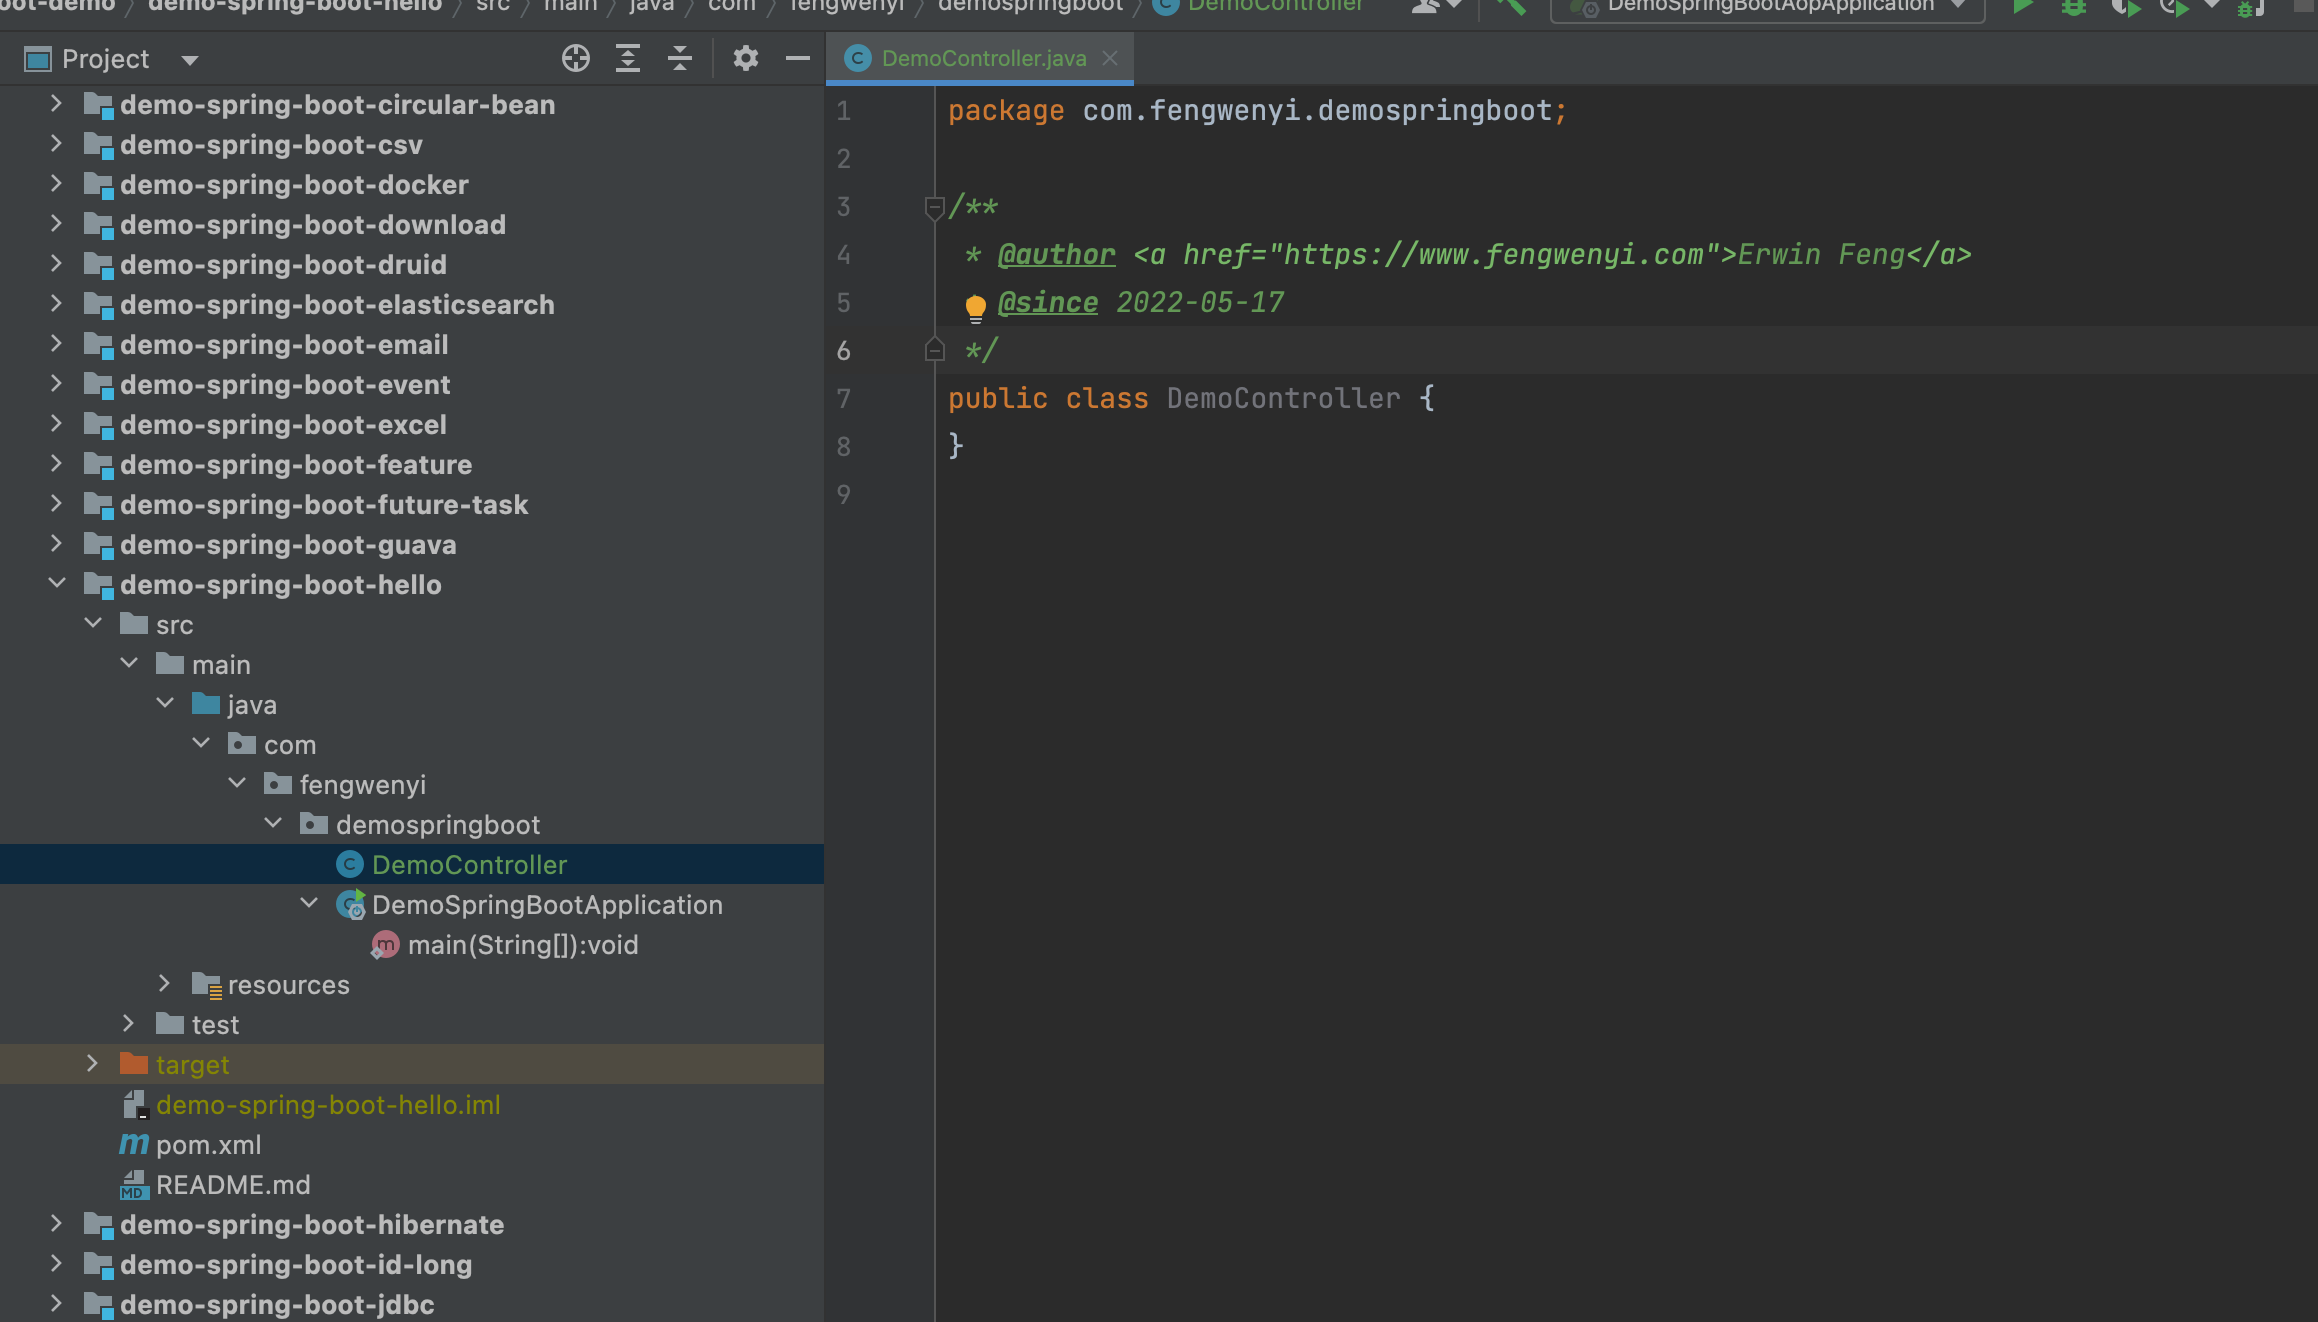2318x1322 pixels.
Task: Click the quick-fix light bulb in editor gutter
Action: coord(975,306)
